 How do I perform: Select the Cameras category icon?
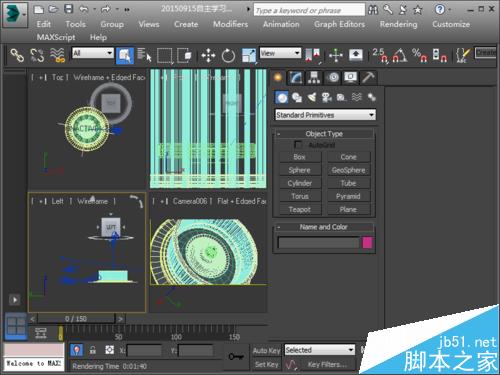327,98
